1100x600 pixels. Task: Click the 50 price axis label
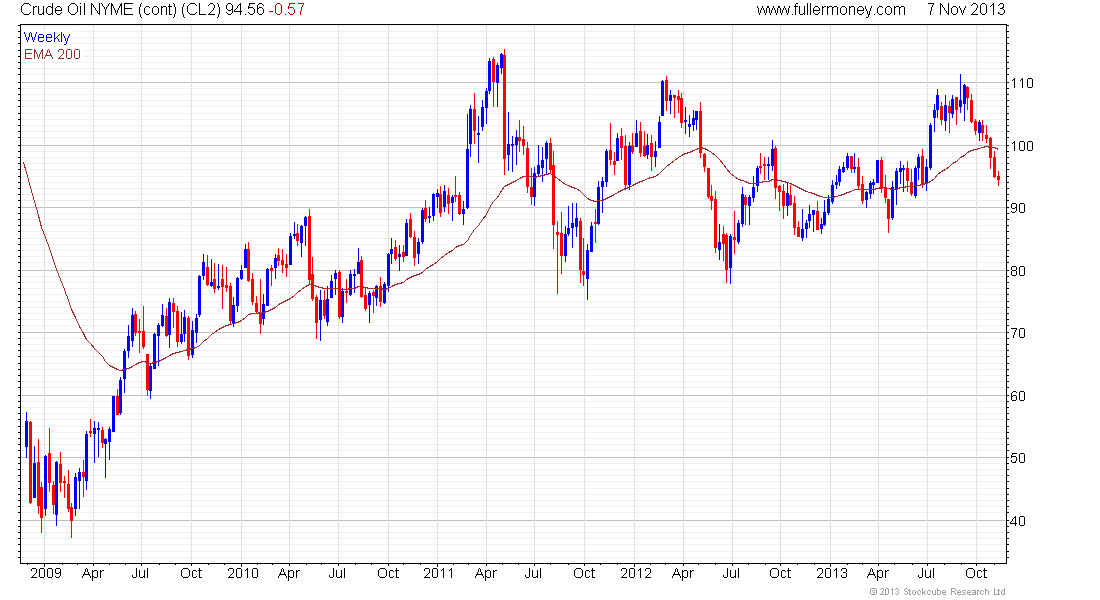tap(1018, 458)
